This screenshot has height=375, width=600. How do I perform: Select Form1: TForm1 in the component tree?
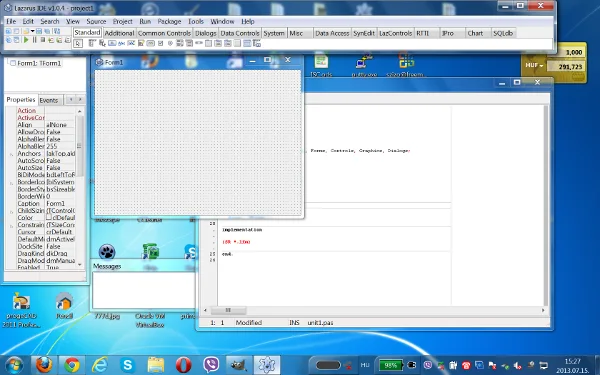(39, 63)
